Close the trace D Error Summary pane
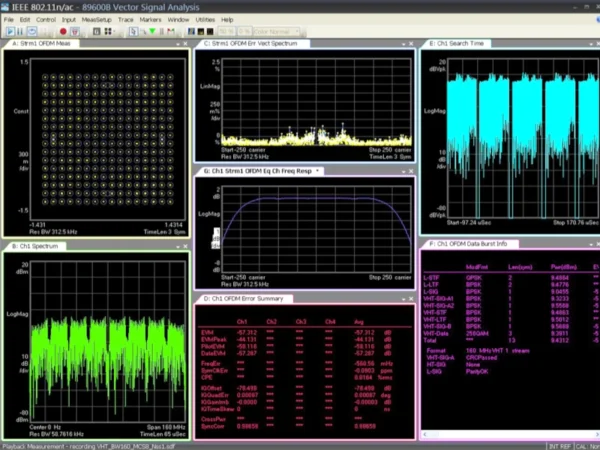Screen dimensions: 600x450 pyautogui.click(x=411, y=299)
